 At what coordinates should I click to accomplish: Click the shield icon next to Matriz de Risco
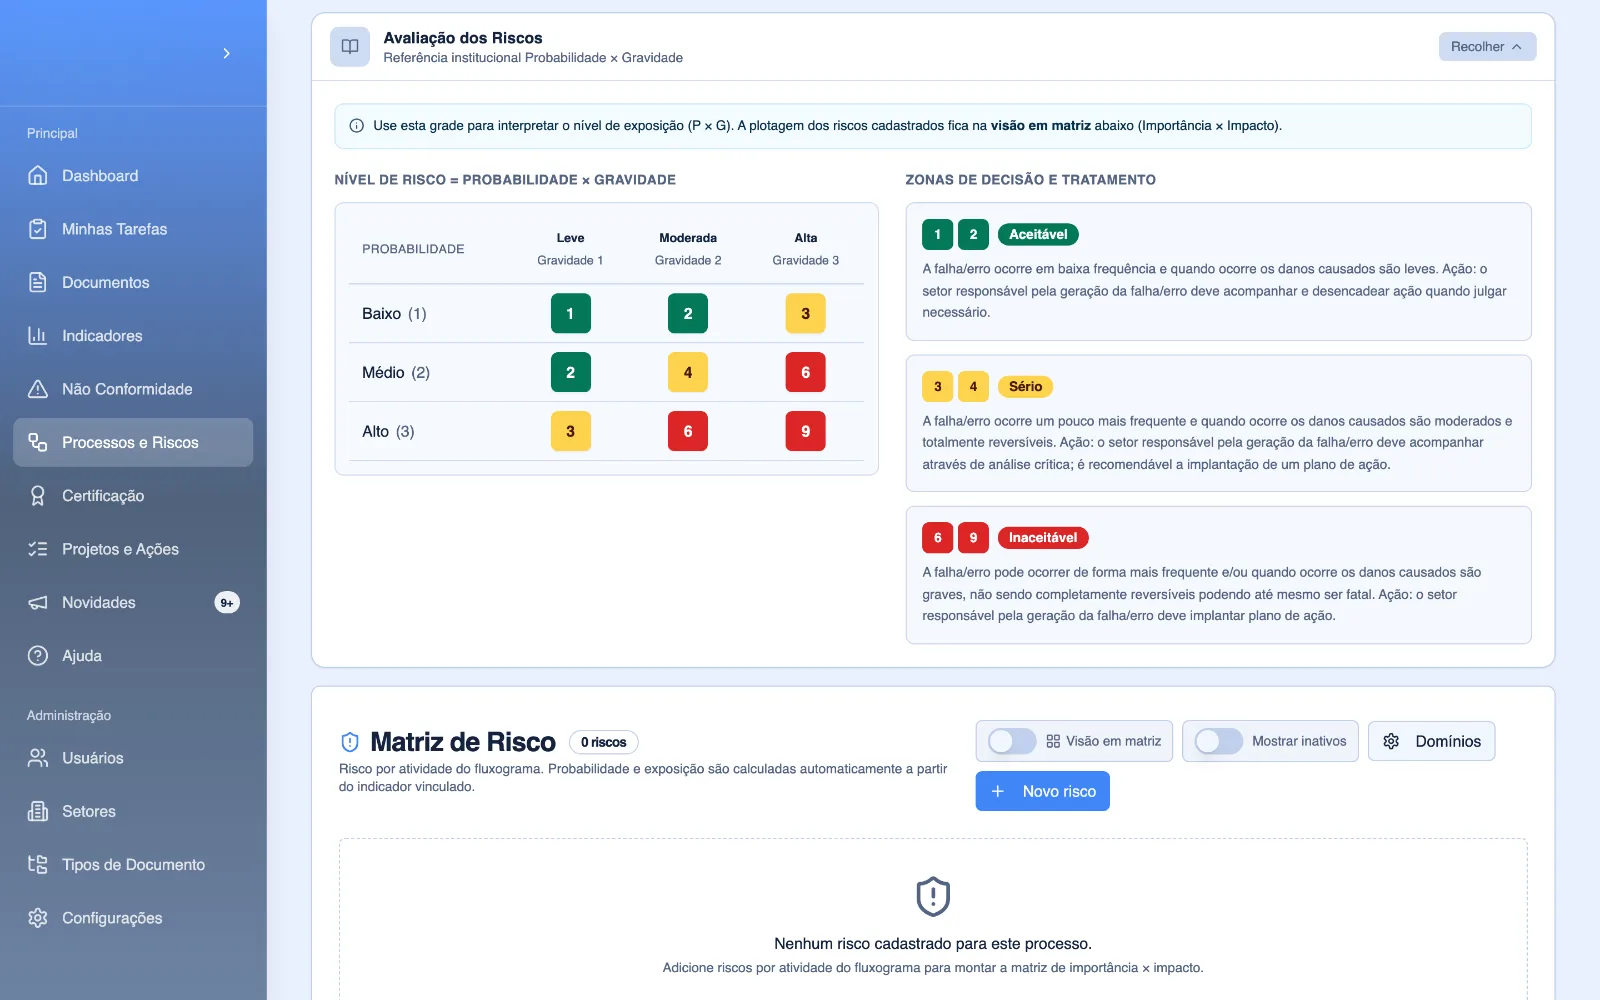(350, 742)
